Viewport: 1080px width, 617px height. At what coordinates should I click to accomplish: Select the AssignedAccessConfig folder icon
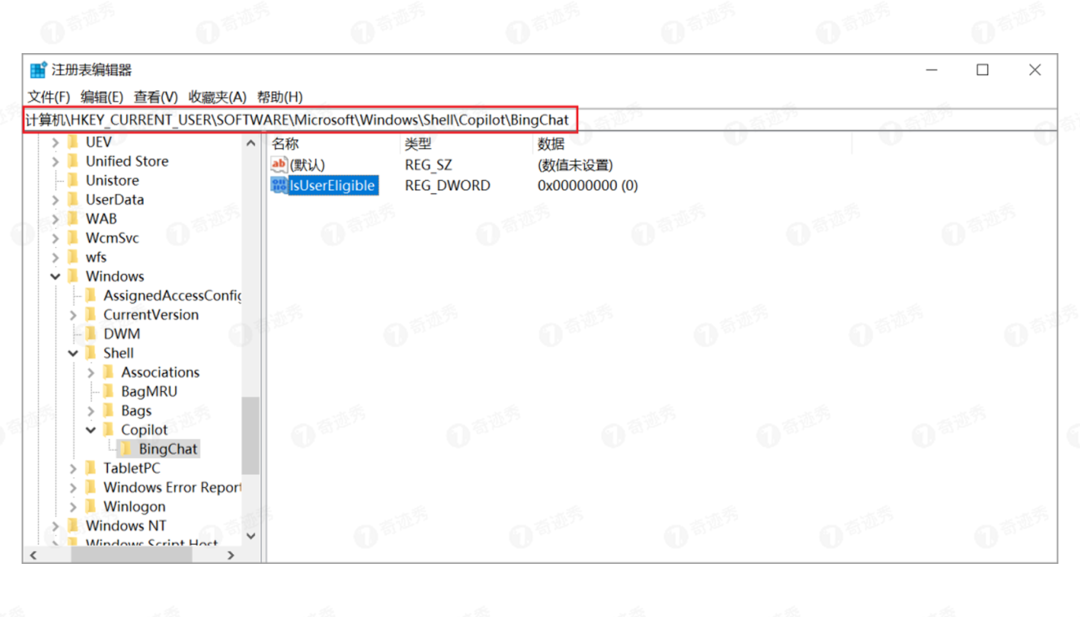[91, 295]
